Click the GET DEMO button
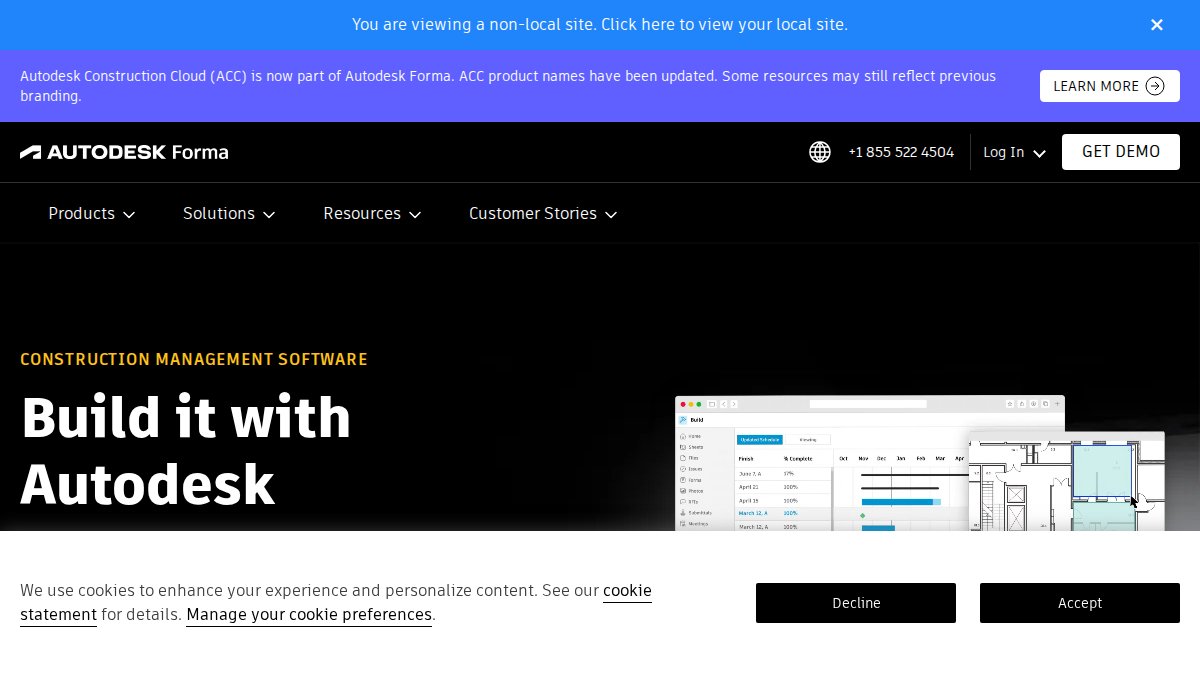The image size is (1200, 675). pyautogui.click(x=1121, y=152)
